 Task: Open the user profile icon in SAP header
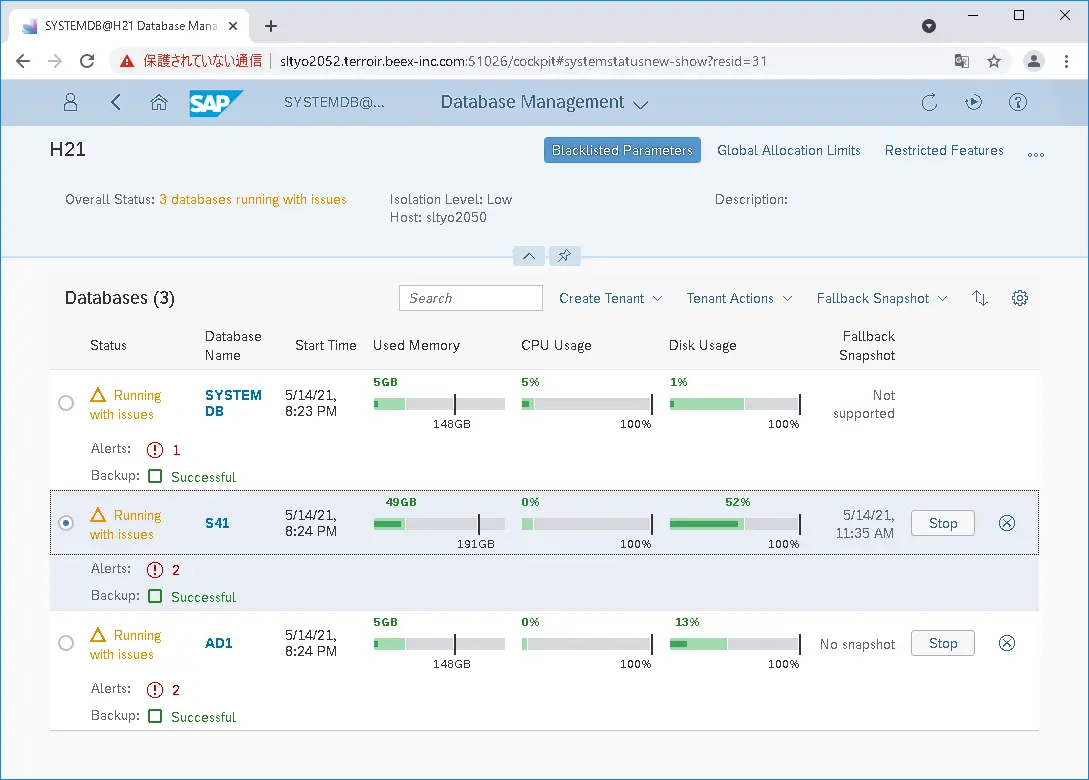point(70,103)
